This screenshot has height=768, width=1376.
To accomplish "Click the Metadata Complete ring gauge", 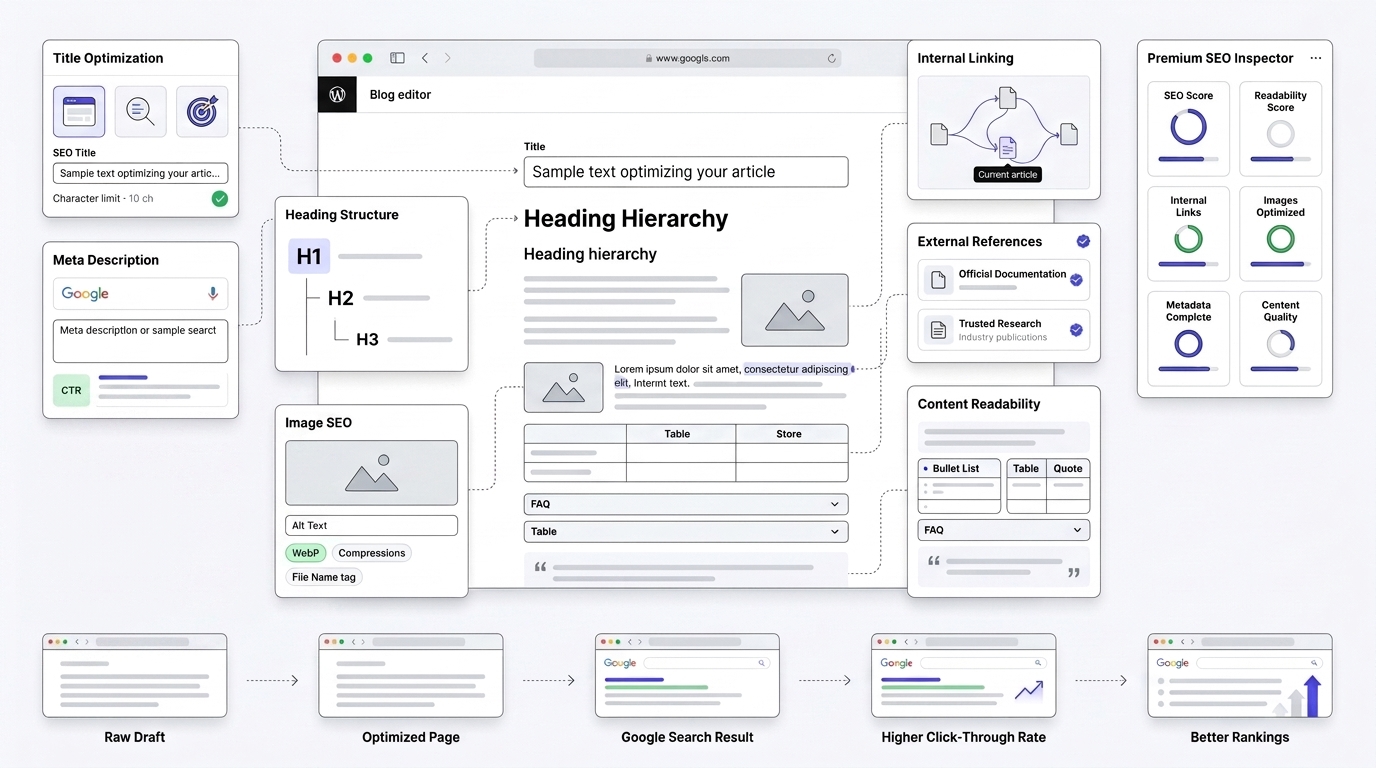I will tap(1188, 344).
